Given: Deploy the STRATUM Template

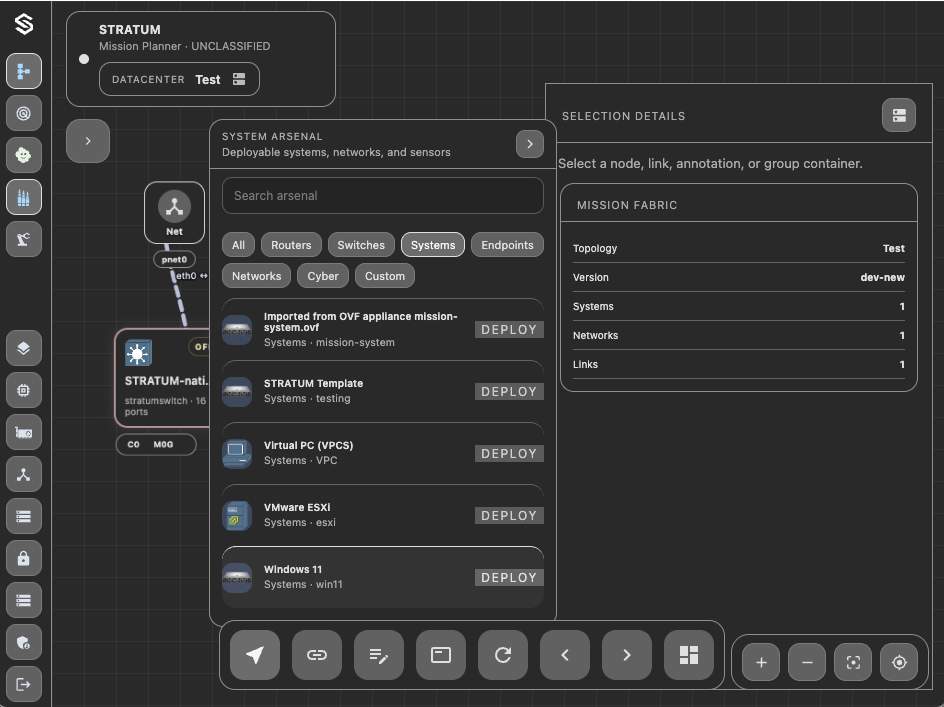Looking at the screenshot, I should click(509, 391).
